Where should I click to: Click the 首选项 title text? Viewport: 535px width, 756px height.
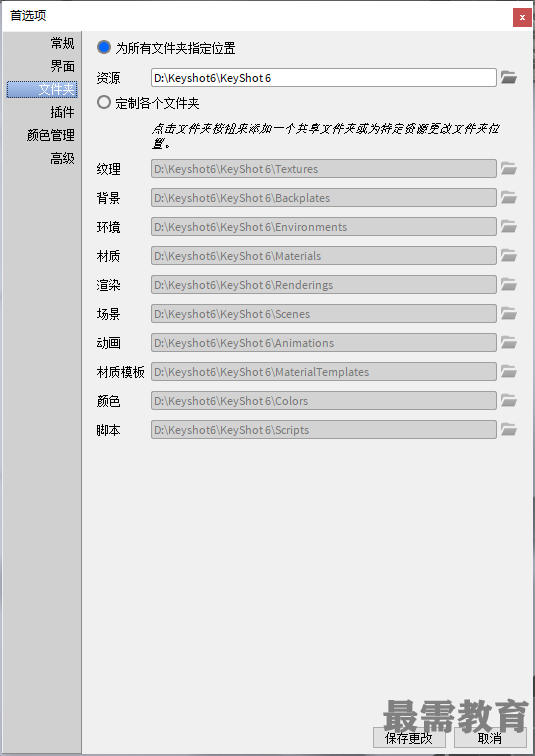point(28,16)
